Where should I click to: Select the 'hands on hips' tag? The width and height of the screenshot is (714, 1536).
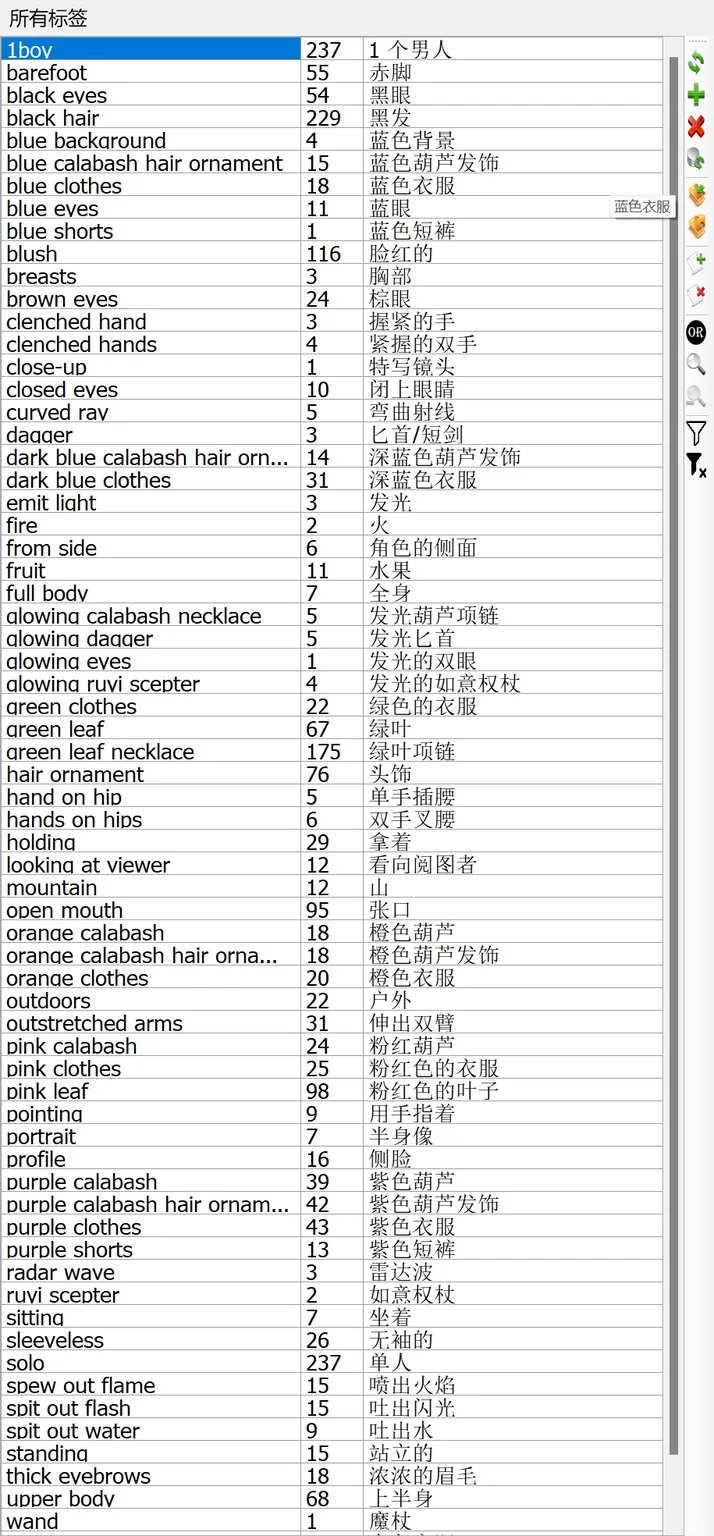74,819
